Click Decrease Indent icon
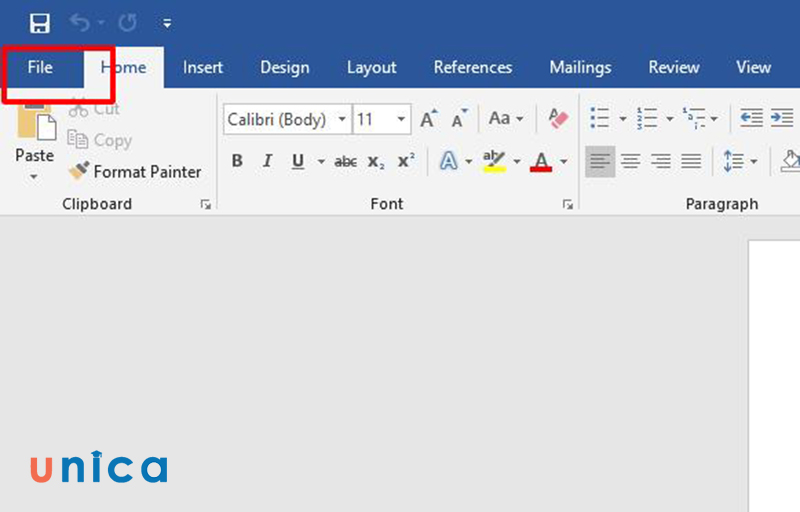The image size is (800, 512). tap(751, 118)
